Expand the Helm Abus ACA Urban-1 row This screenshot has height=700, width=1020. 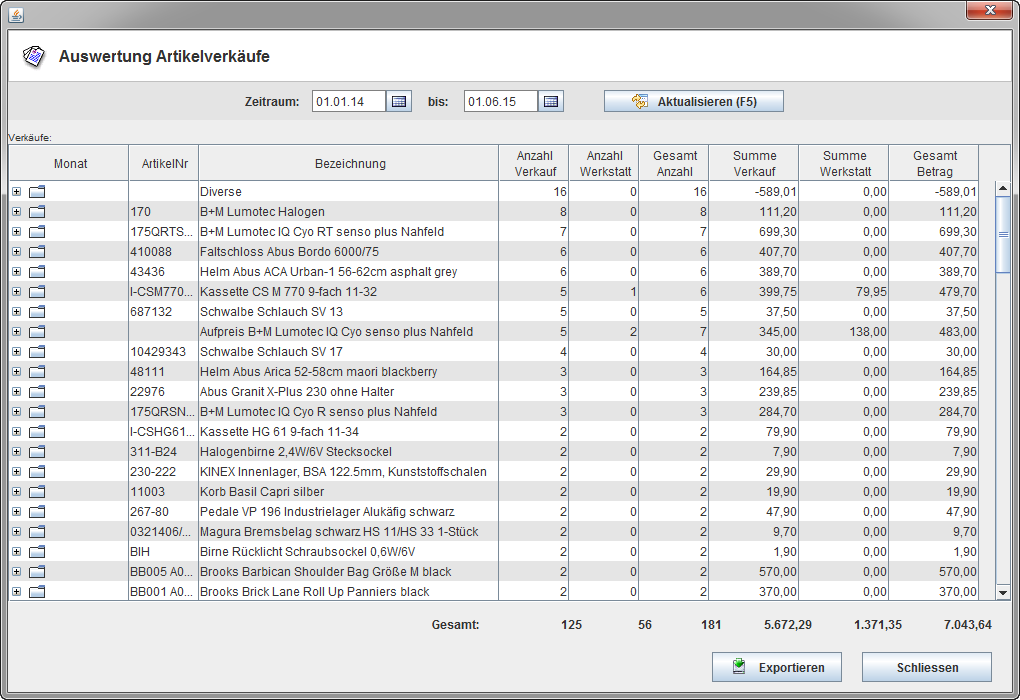click(16, 272)
